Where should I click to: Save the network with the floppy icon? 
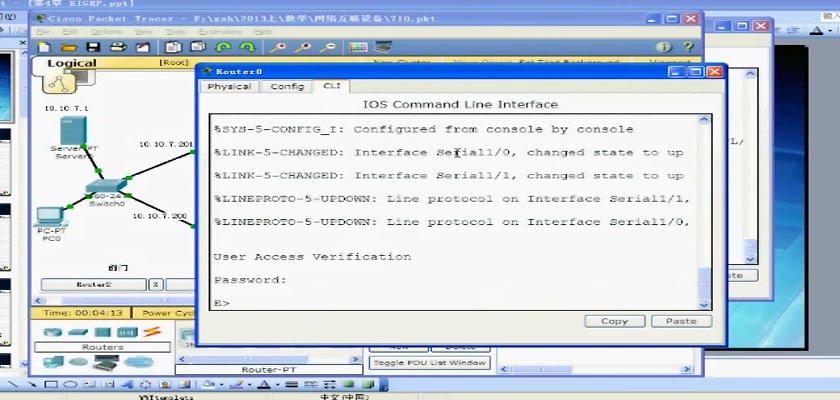(x=93, y=47)
